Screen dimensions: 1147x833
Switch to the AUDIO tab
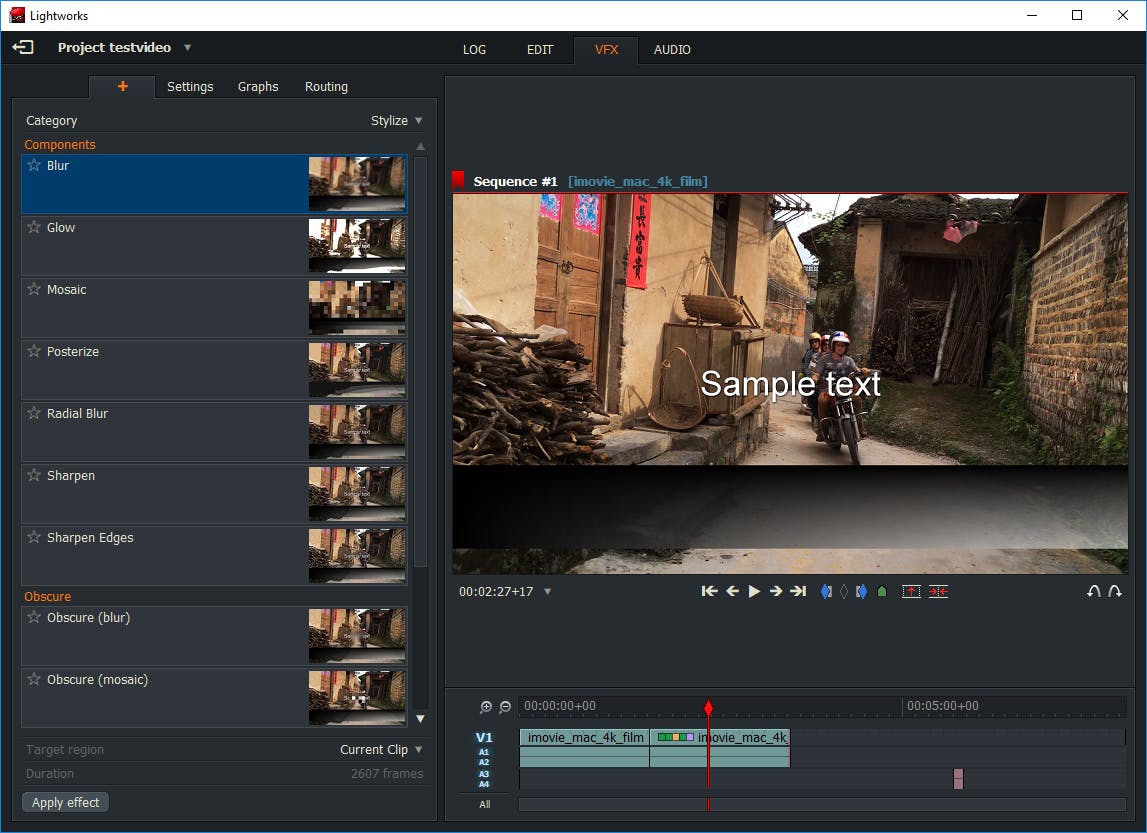[x=672, y=50]
